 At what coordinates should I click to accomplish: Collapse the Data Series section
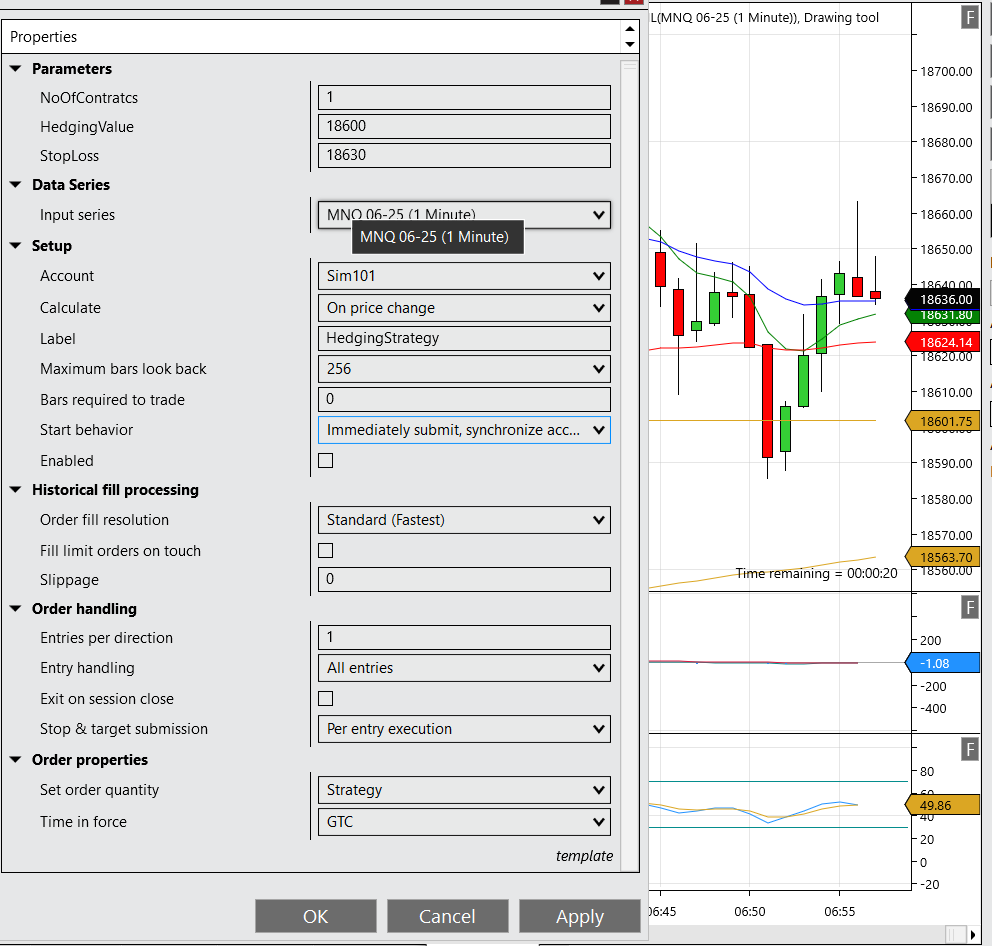click(16, 185)
